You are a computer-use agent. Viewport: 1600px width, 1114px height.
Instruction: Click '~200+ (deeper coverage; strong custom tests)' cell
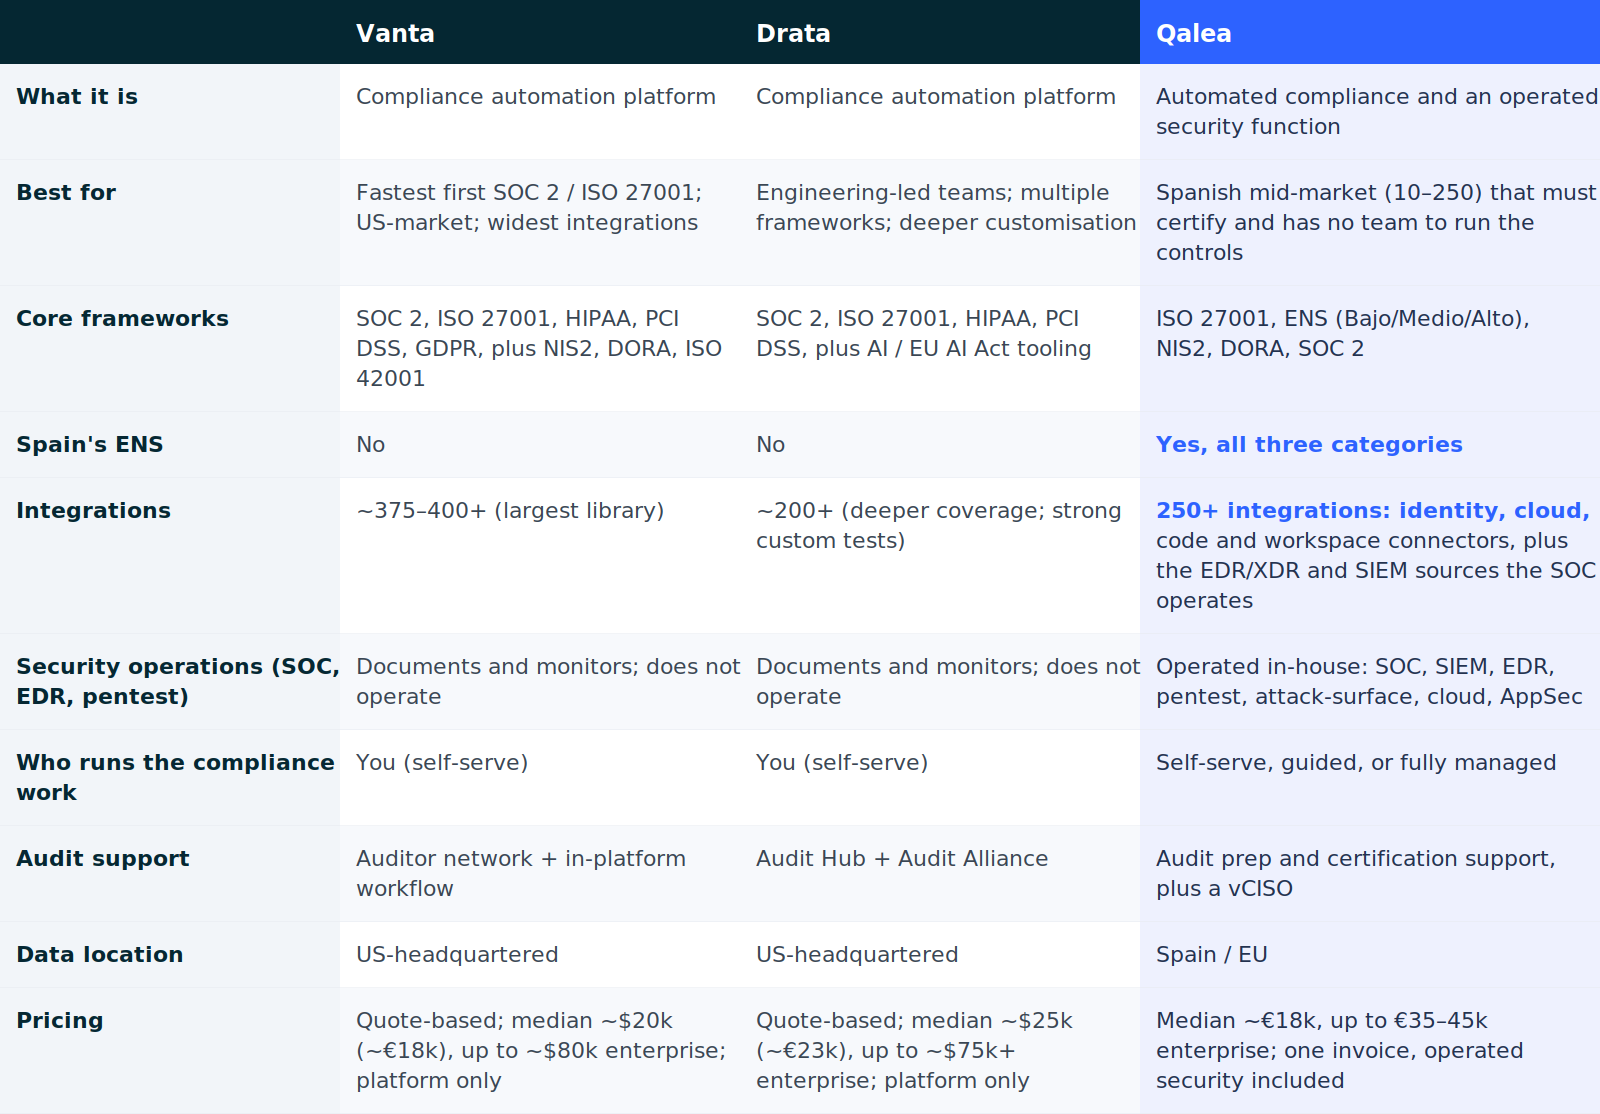click(939, 525)
